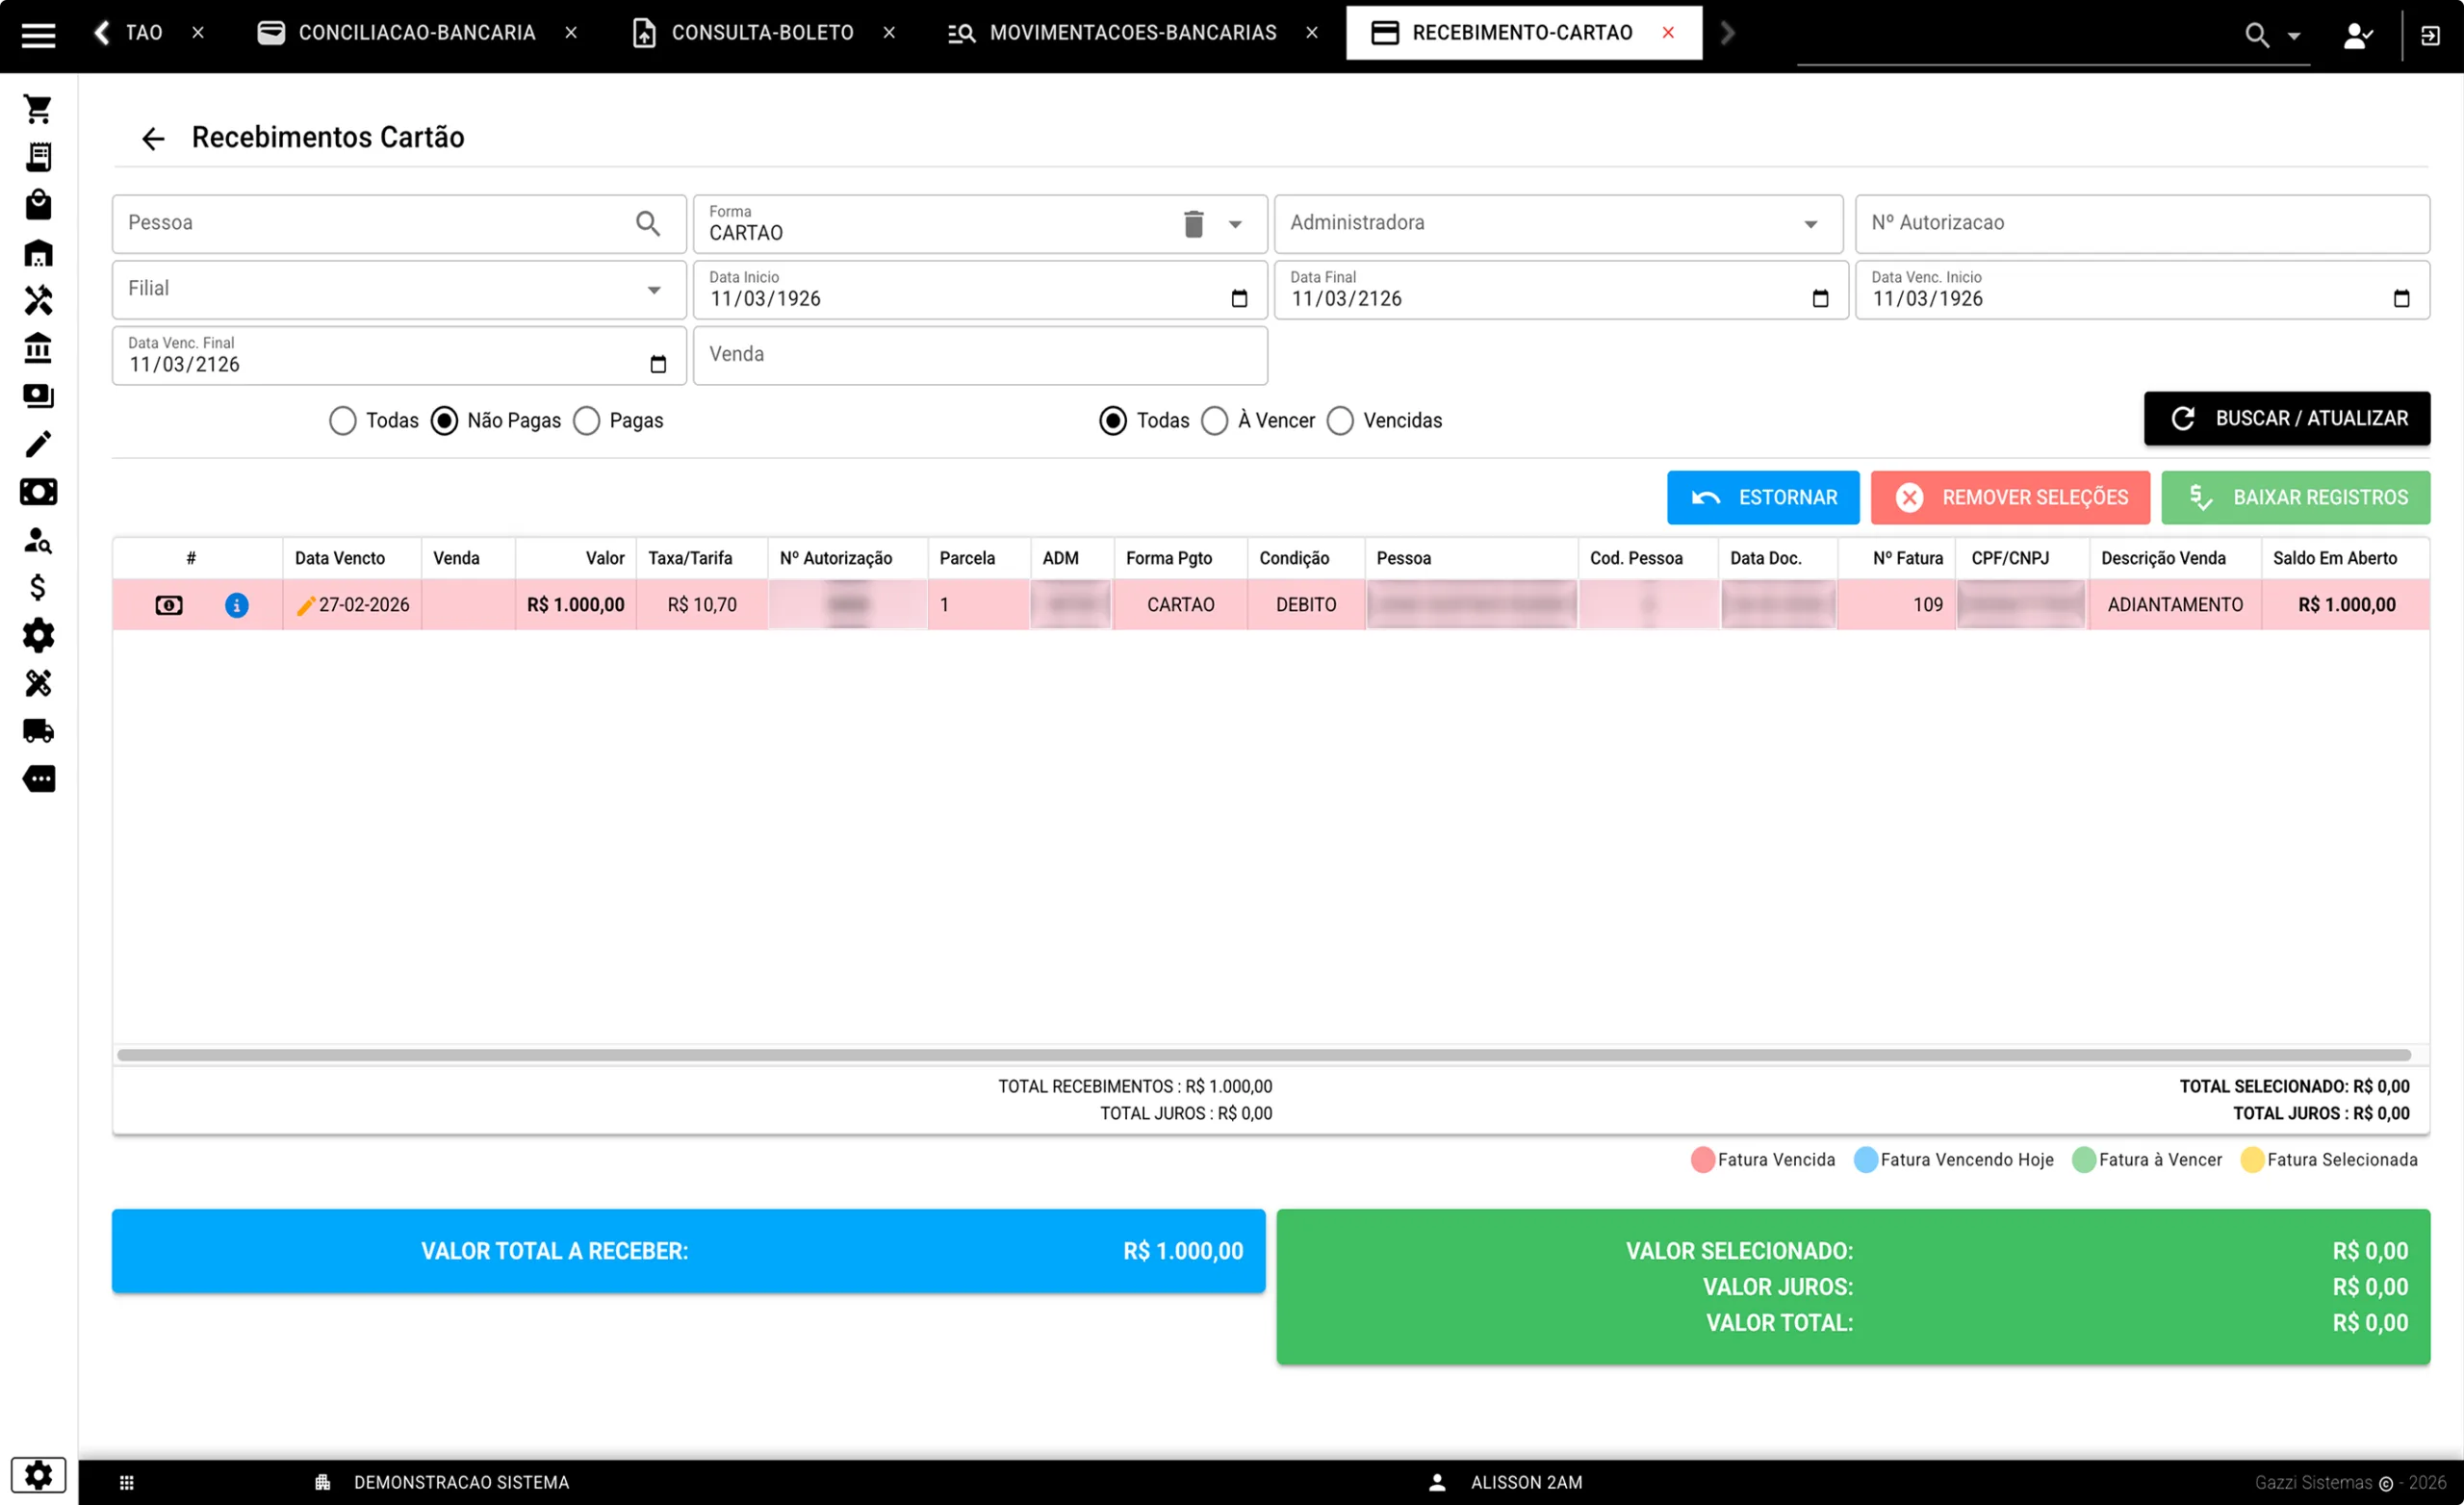The height and width of the screenshot is (1505, 2464).
Task: Select the Pagas radio button
Action: (587, 421)
